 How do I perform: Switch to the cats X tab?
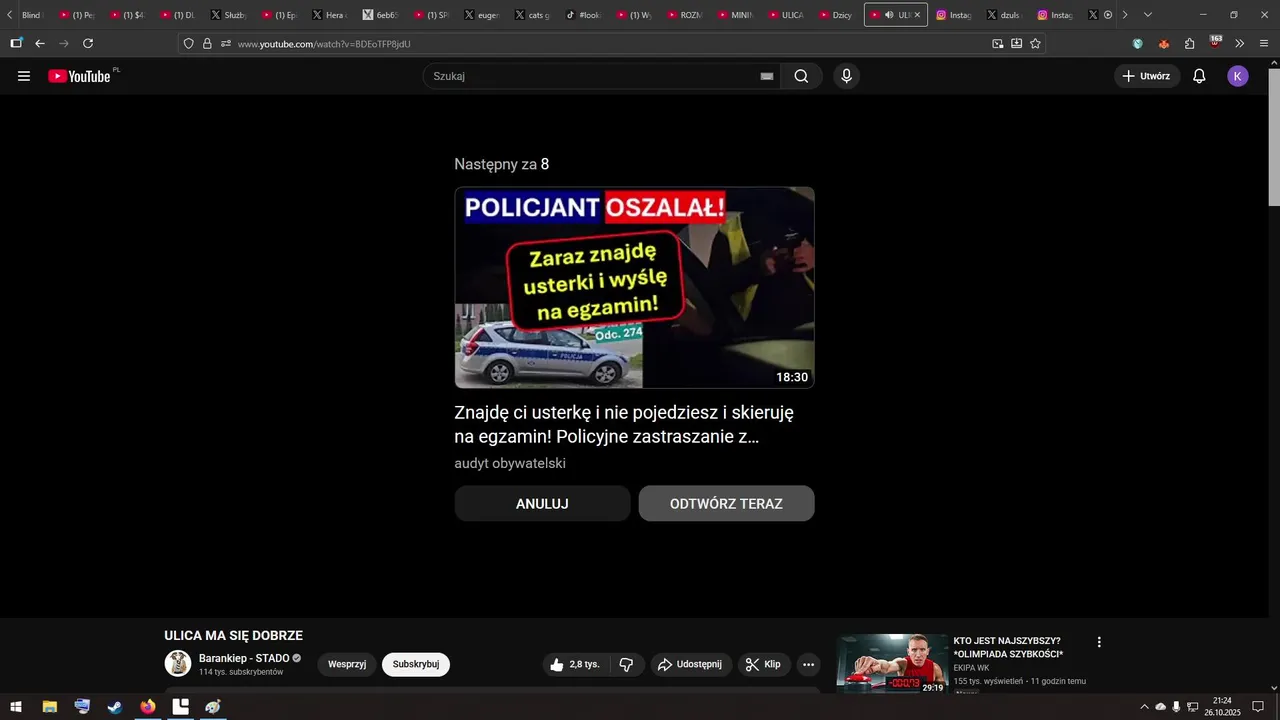pyautogui.click(x=532, y=15)
